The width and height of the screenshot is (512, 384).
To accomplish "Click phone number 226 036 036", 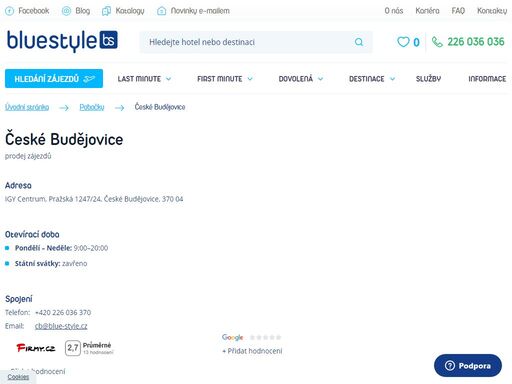I will click(x=476, y=42).
